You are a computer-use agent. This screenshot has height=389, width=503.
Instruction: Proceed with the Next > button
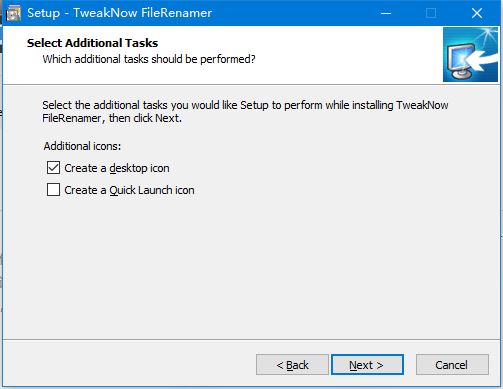(367, 365)
